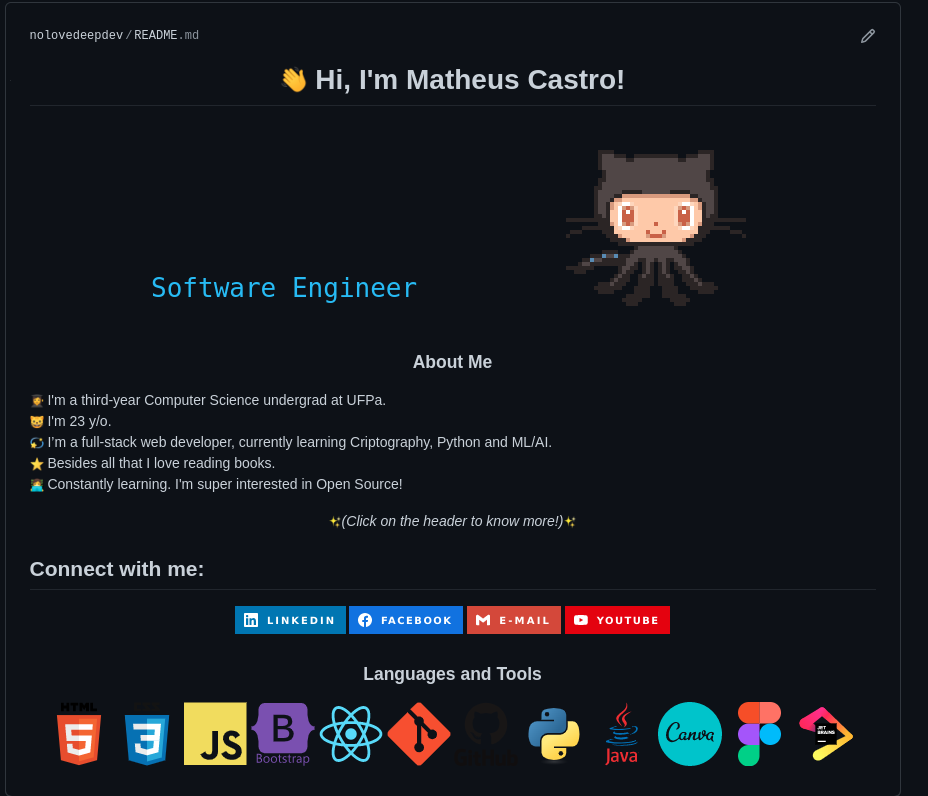Click the pencil edit README icon

click(868, 36)
